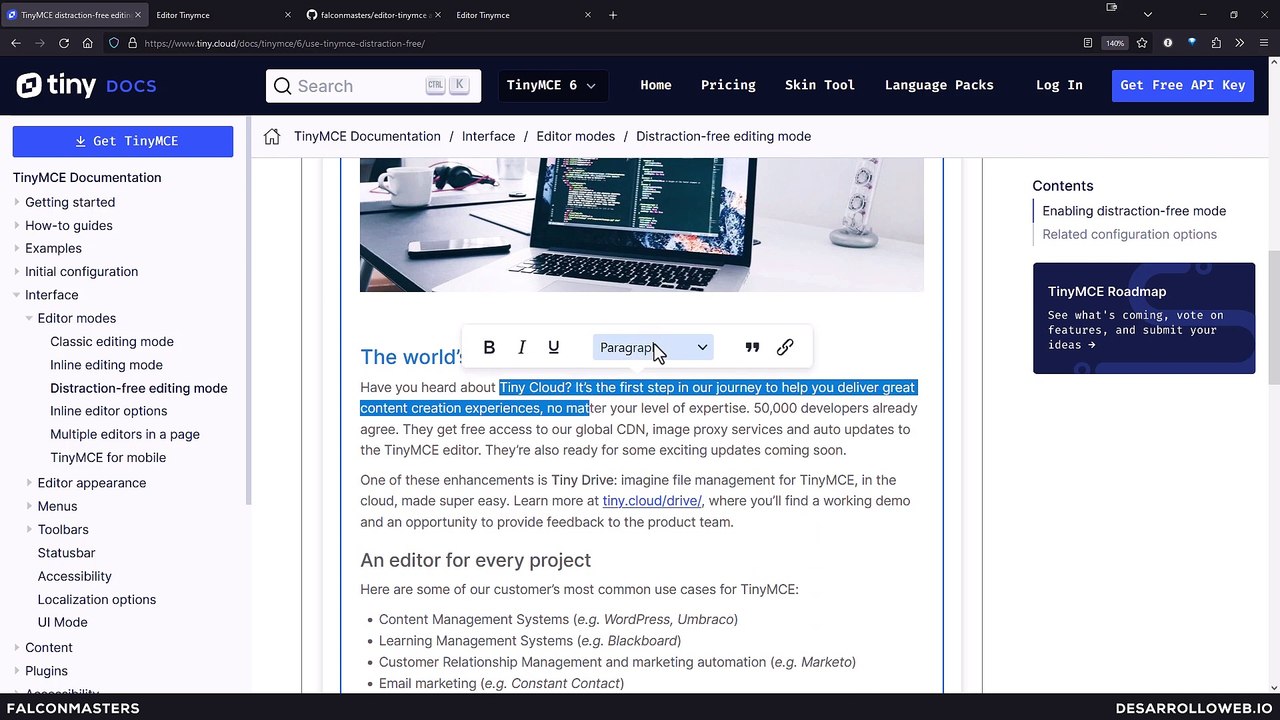The height and width of the screenshot is (720, 1280).
Task: Click the laptop image in the editor
Action: [642, 225]
